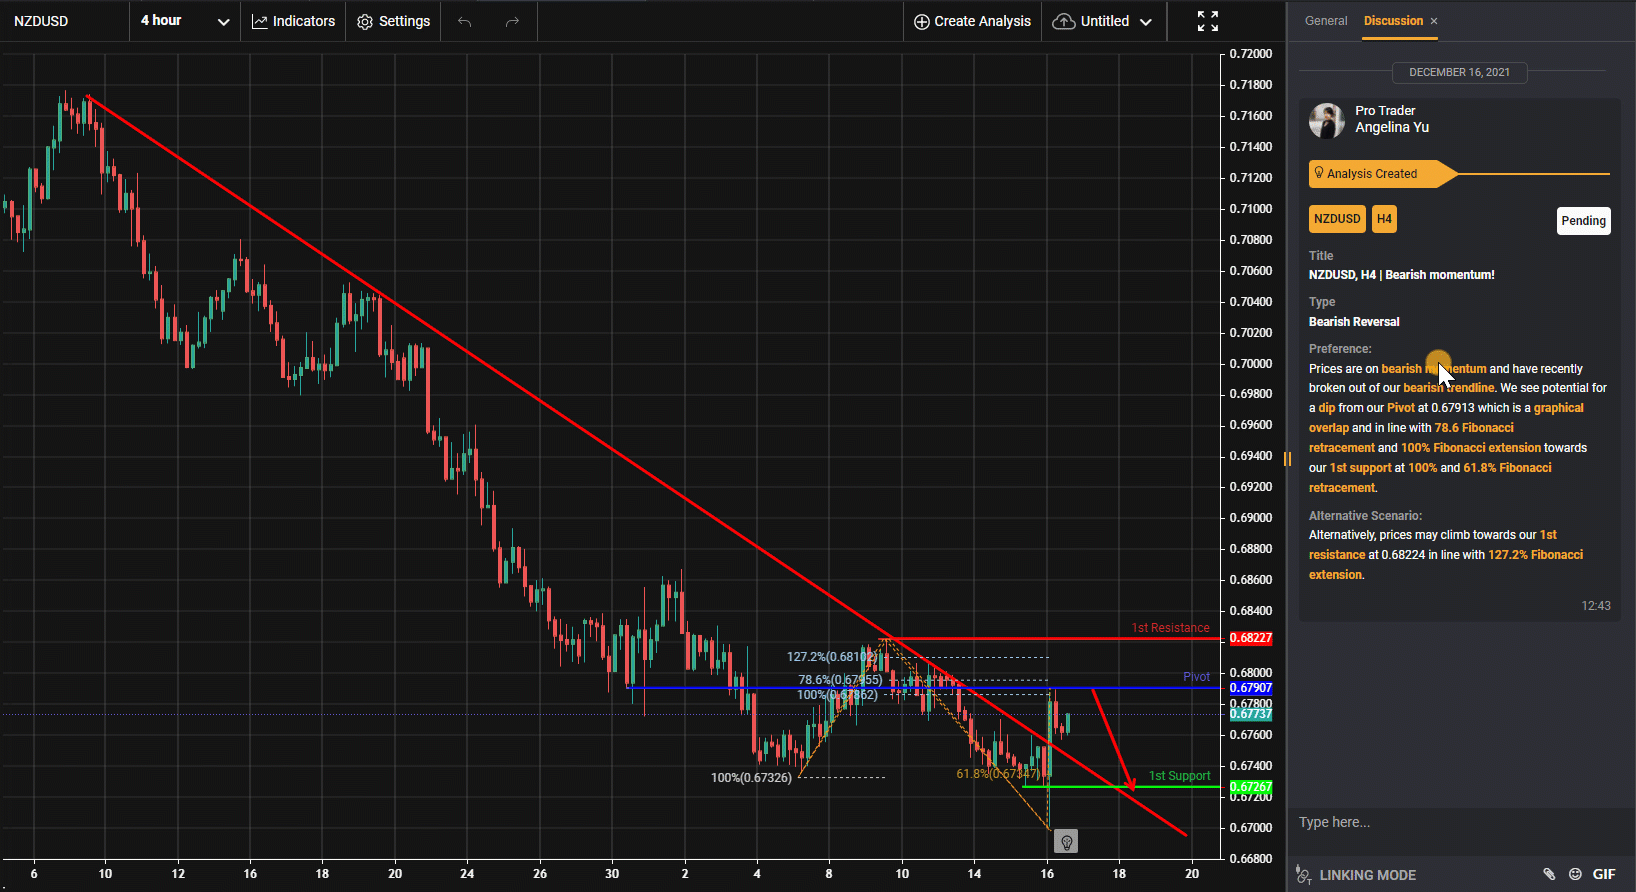Open the Indicators menu
The image size is (1636, 892).
[x=293, y=21]
